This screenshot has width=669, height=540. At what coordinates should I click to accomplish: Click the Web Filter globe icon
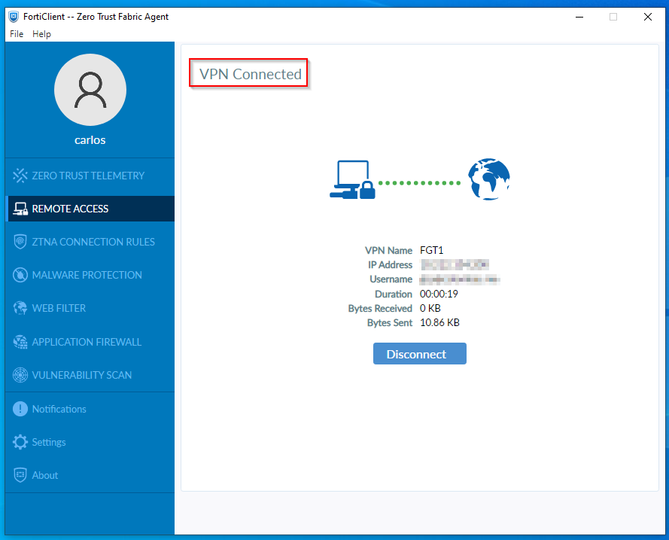click(20, 308)
